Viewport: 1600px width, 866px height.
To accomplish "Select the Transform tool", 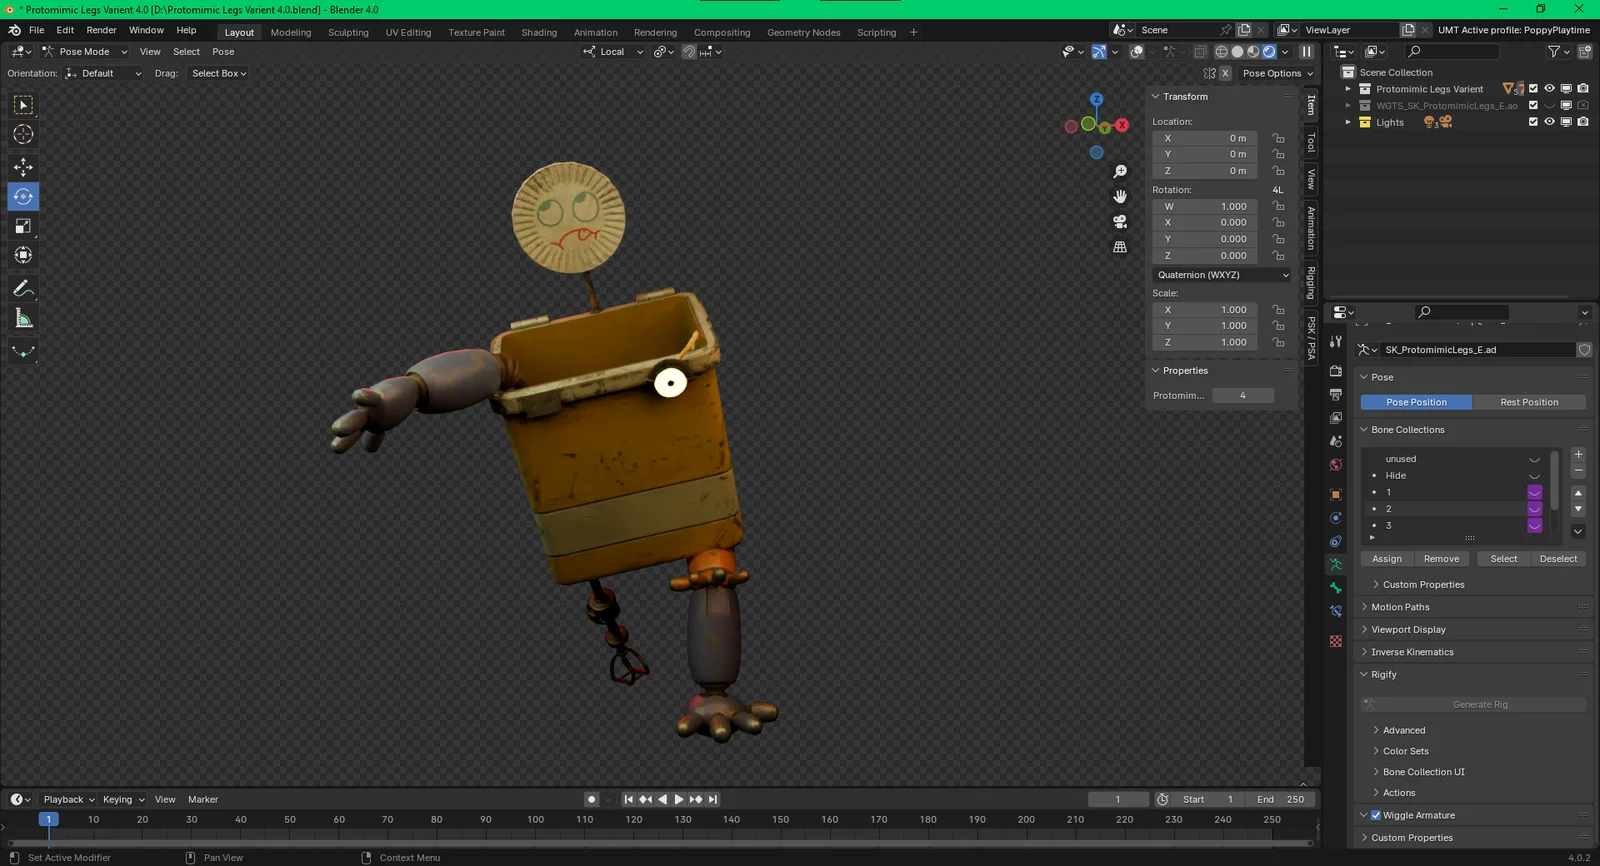I will point(23,256).
